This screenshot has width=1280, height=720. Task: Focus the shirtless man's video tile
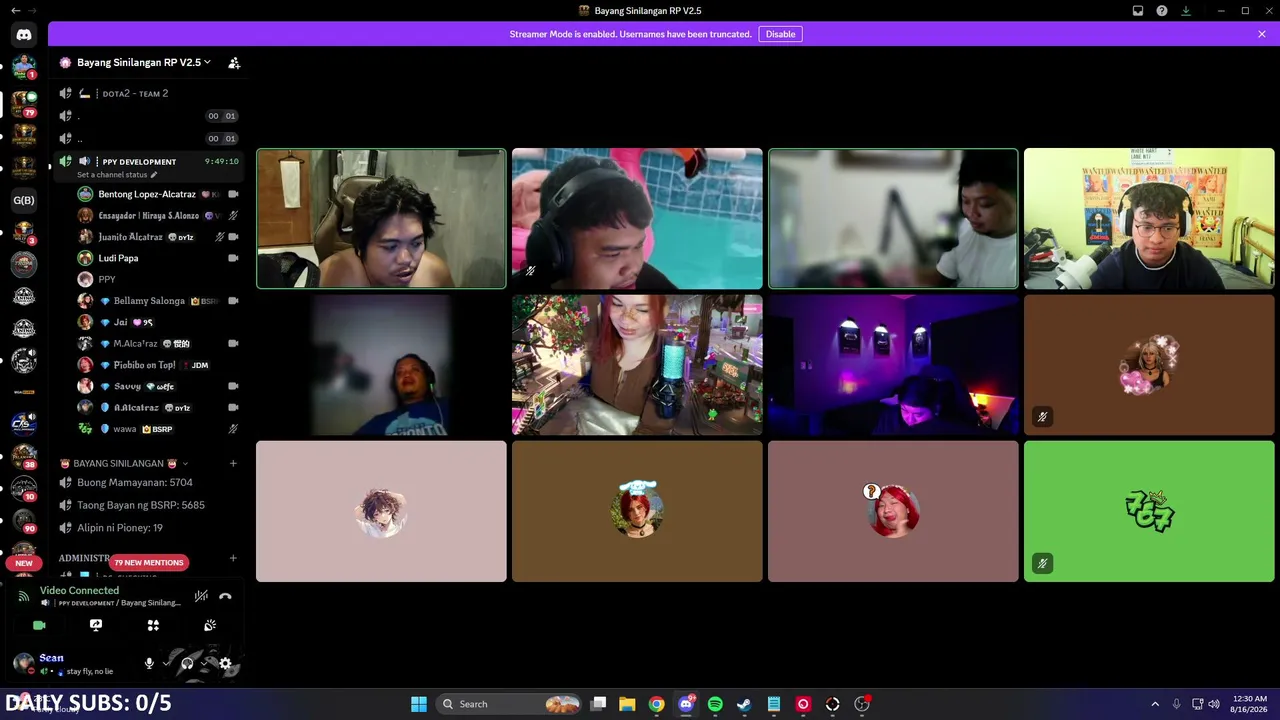(381, 219)
